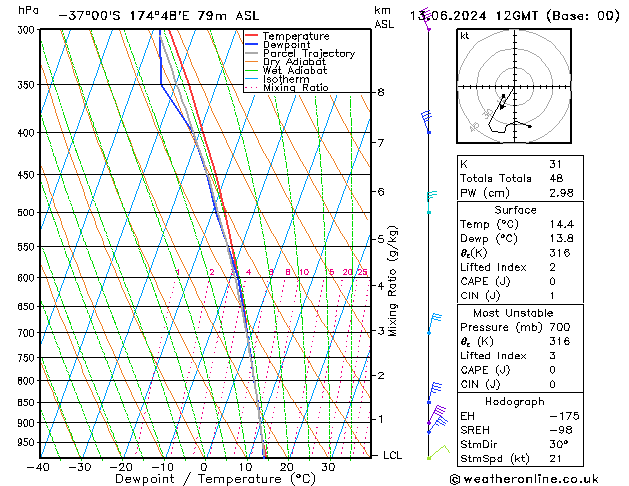Click the pink dotted Mixing Ratio legend line

click(x=252, y=87)
